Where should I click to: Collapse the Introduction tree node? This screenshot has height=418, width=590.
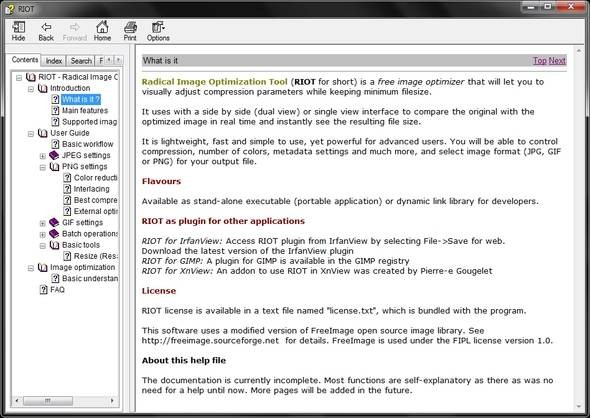click(31, 89)
